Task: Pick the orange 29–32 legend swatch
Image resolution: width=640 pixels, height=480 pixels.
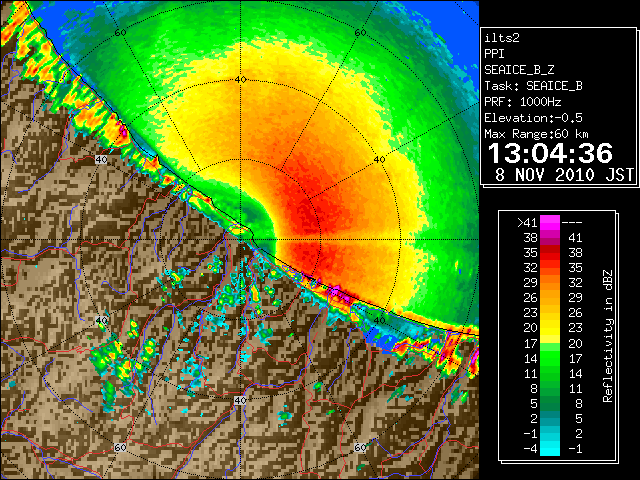Action: coord(550,282)
